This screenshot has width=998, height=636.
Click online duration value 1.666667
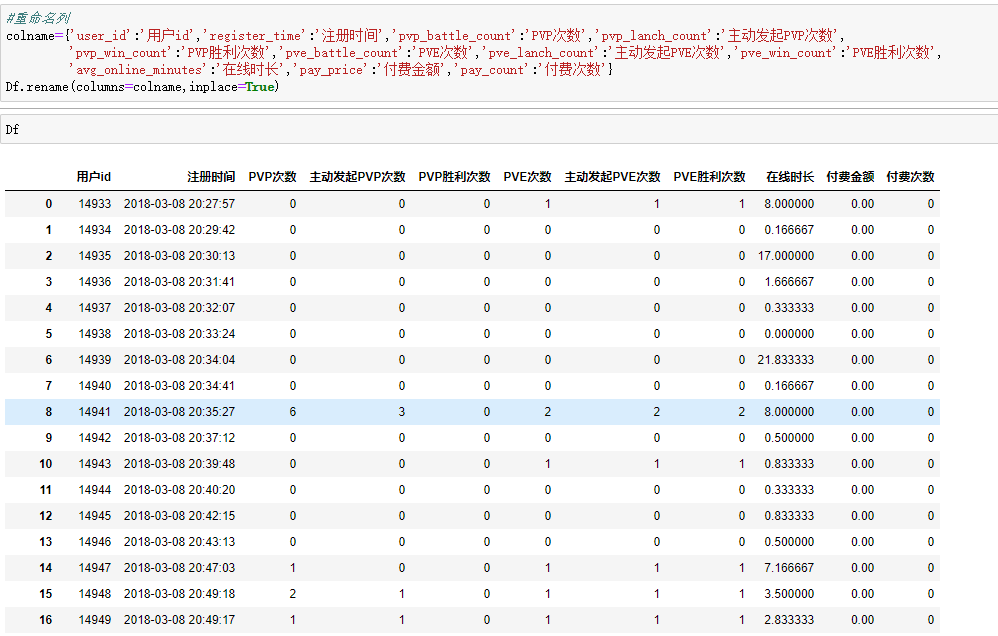[x=789, y=282]
